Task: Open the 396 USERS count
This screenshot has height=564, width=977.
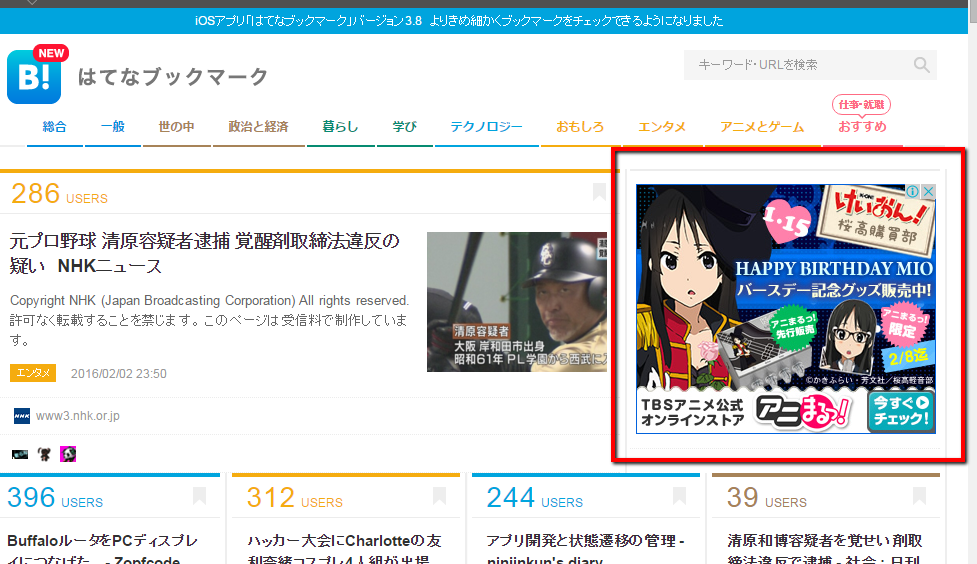Action: point(55,498)
